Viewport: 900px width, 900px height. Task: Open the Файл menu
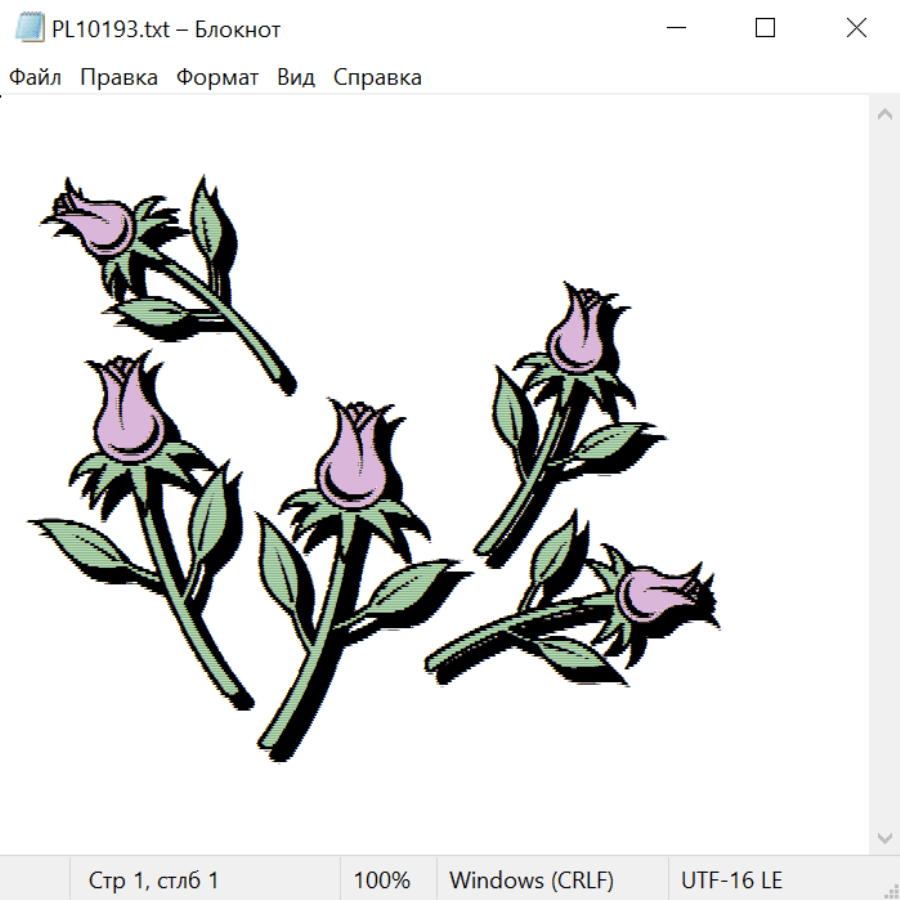(x=36, y=78)
